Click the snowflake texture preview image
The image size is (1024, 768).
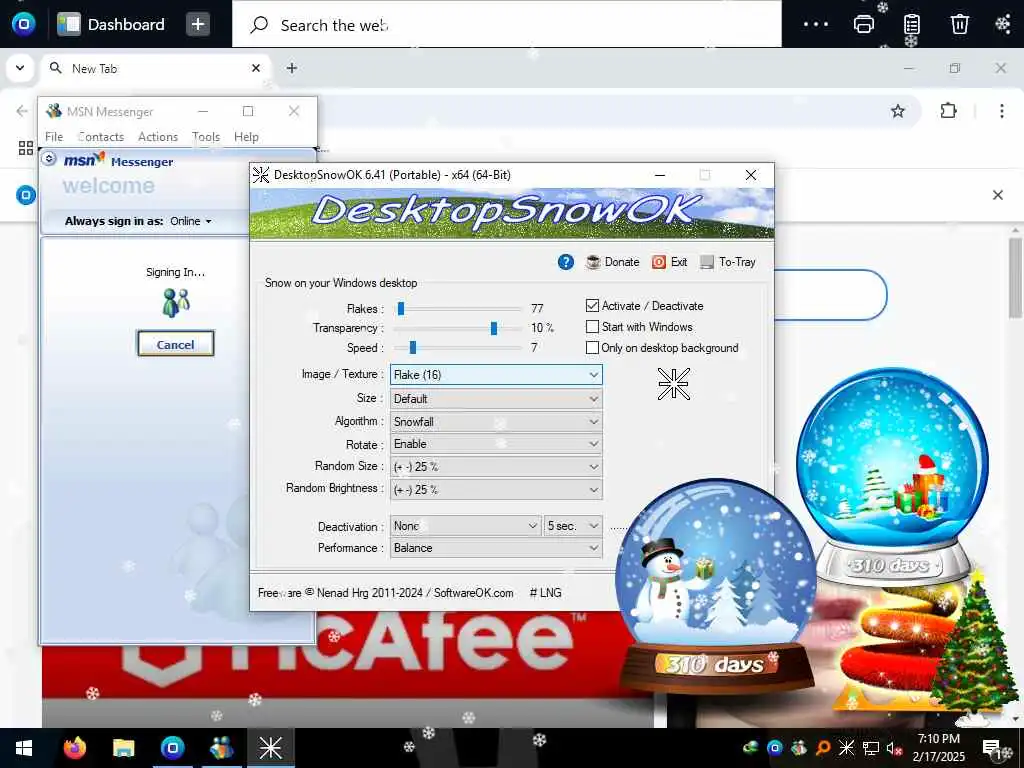[673, 383]
